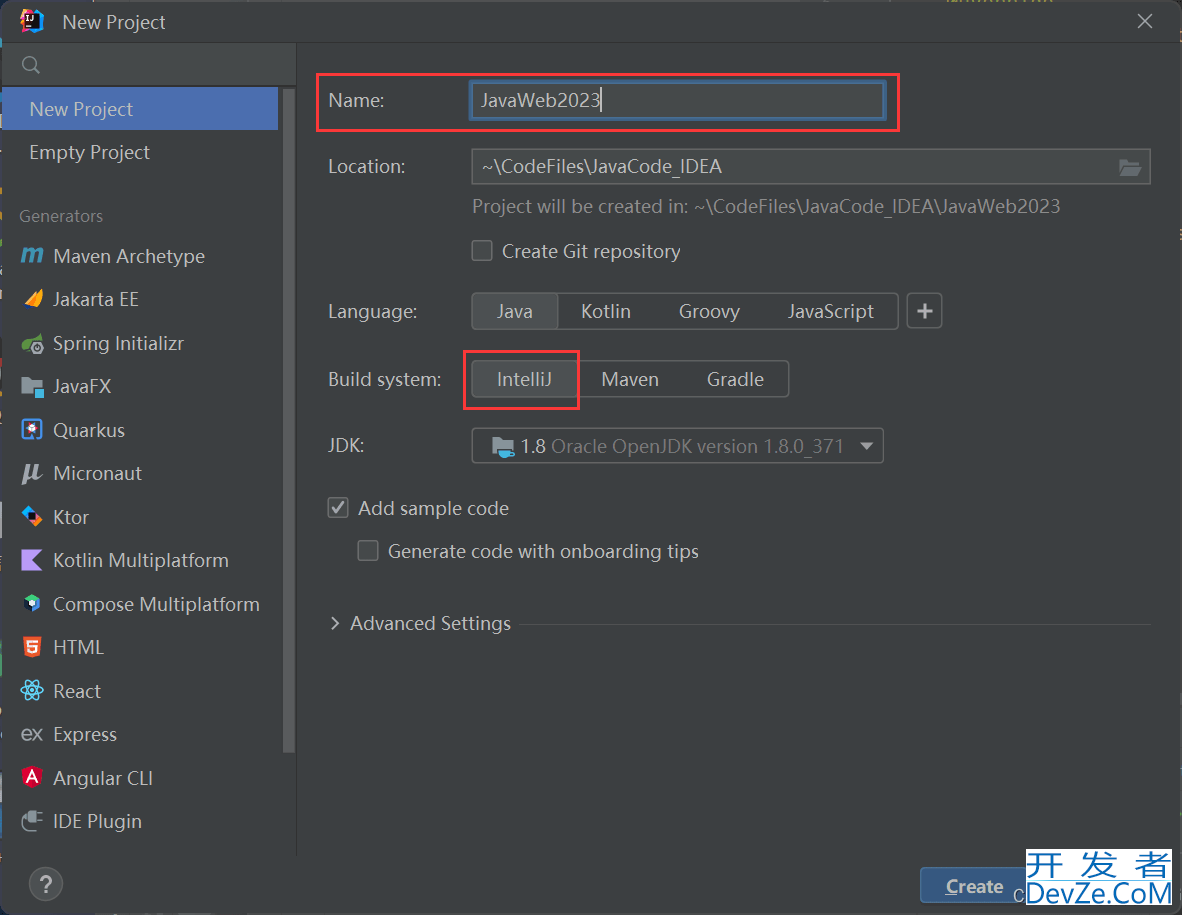Click the search magnifier icon
1182x915 pixels.
pos(31,65)
